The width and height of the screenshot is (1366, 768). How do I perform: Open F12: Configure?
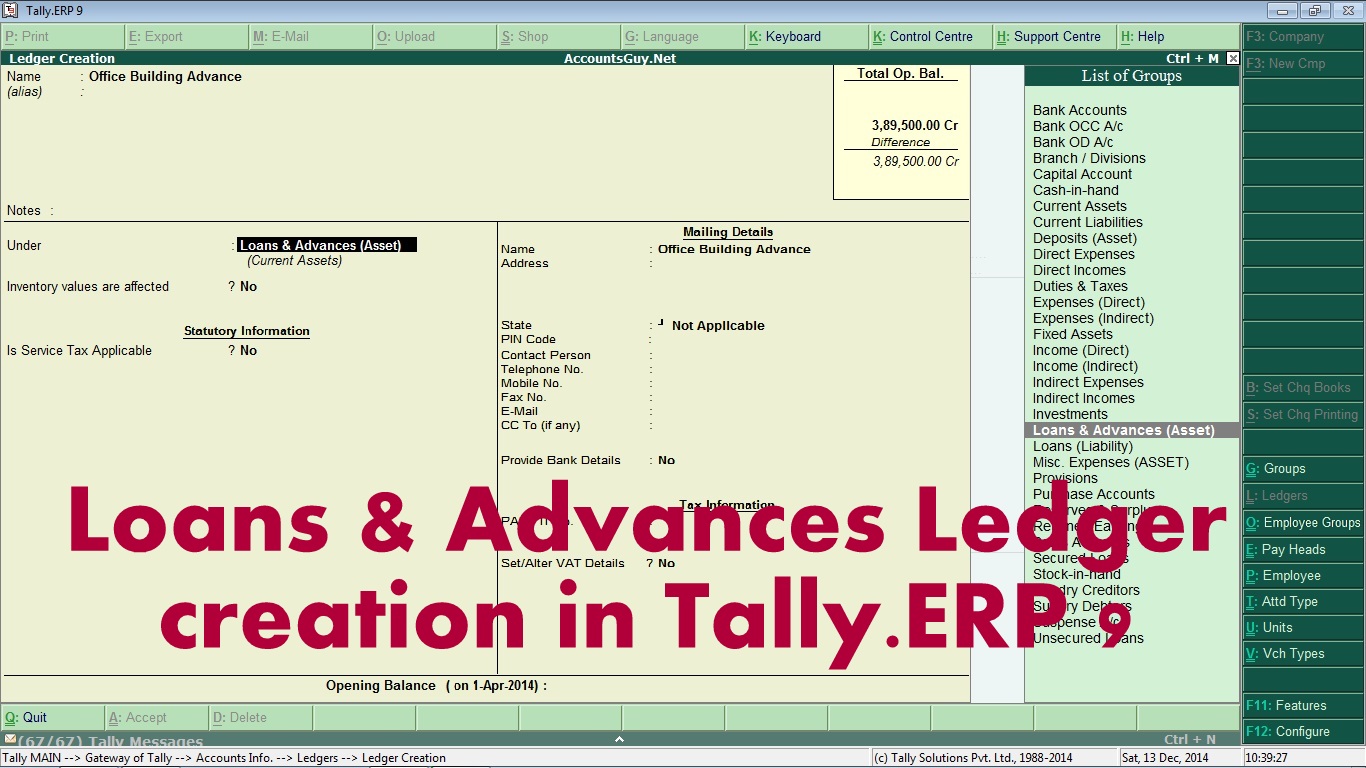[1303, 732]
